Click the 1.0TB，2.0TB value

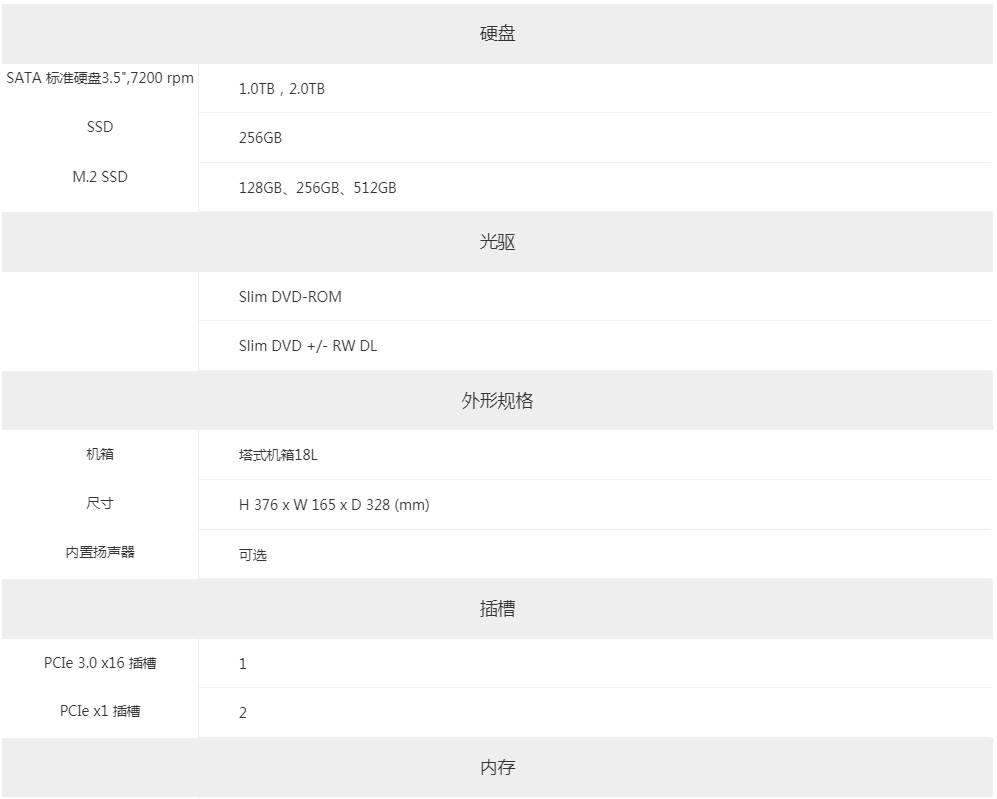click(x=282, y=89)
